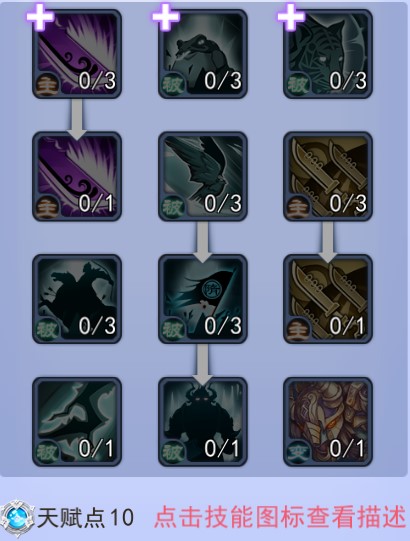
Task: Select the tiger face passive skill
Action: tap(328, 54)
